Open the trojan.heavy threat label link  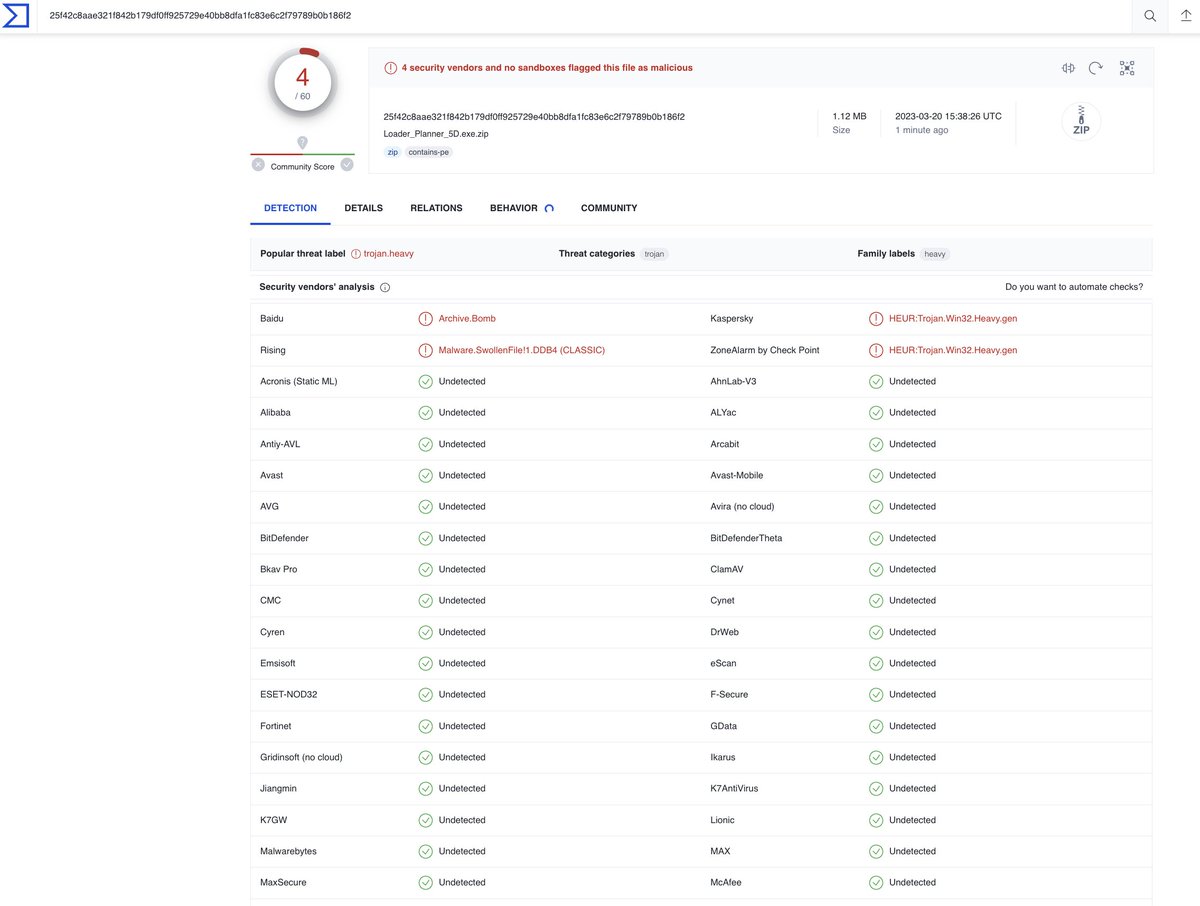[389, 253]
